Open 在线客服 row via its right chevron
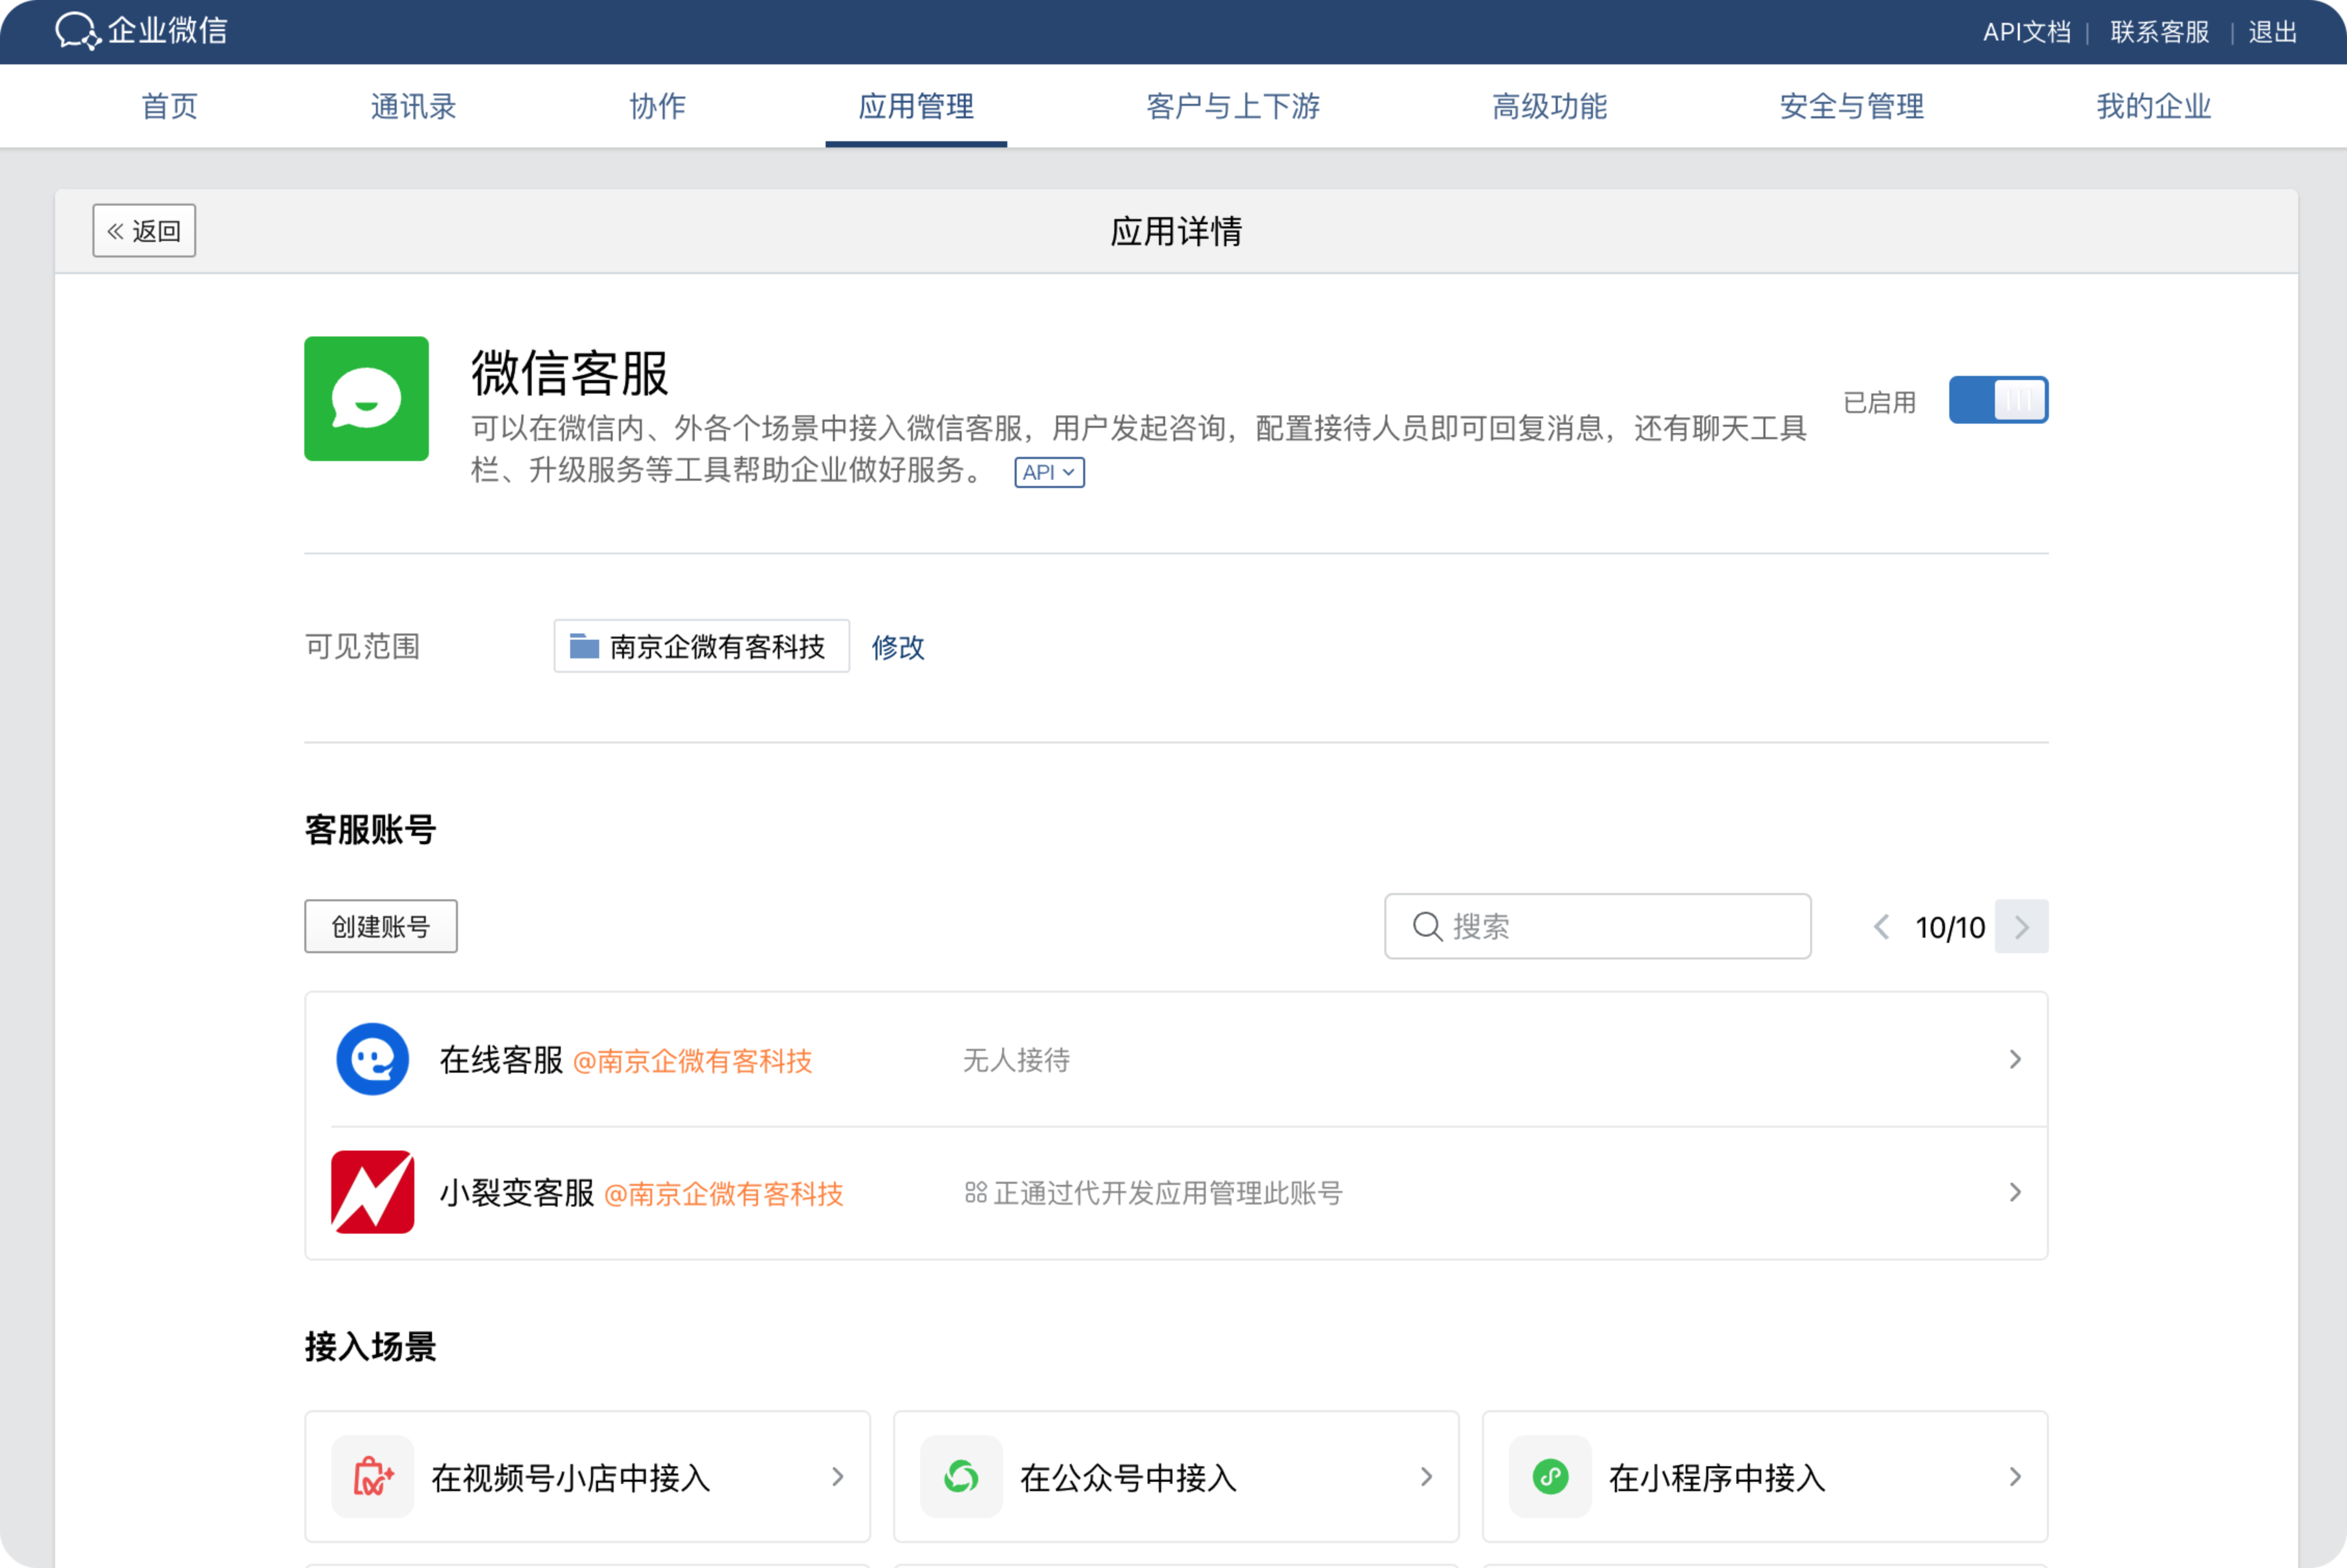The width and height of the screenshot is (2347, 1568). point(2015,1059)
